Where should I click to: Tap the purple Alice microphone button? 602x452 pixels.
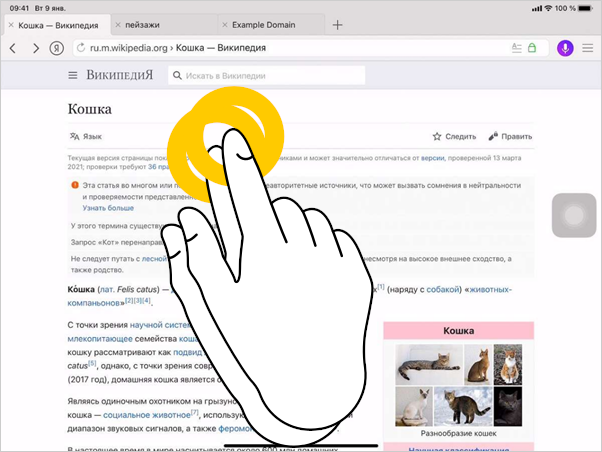click(565, 48)
